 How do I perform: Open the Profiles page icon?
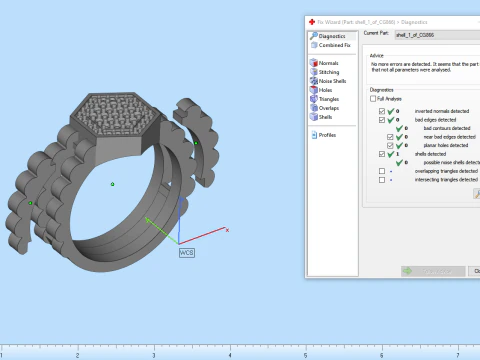pyautogui.click(x=314, y=135)
